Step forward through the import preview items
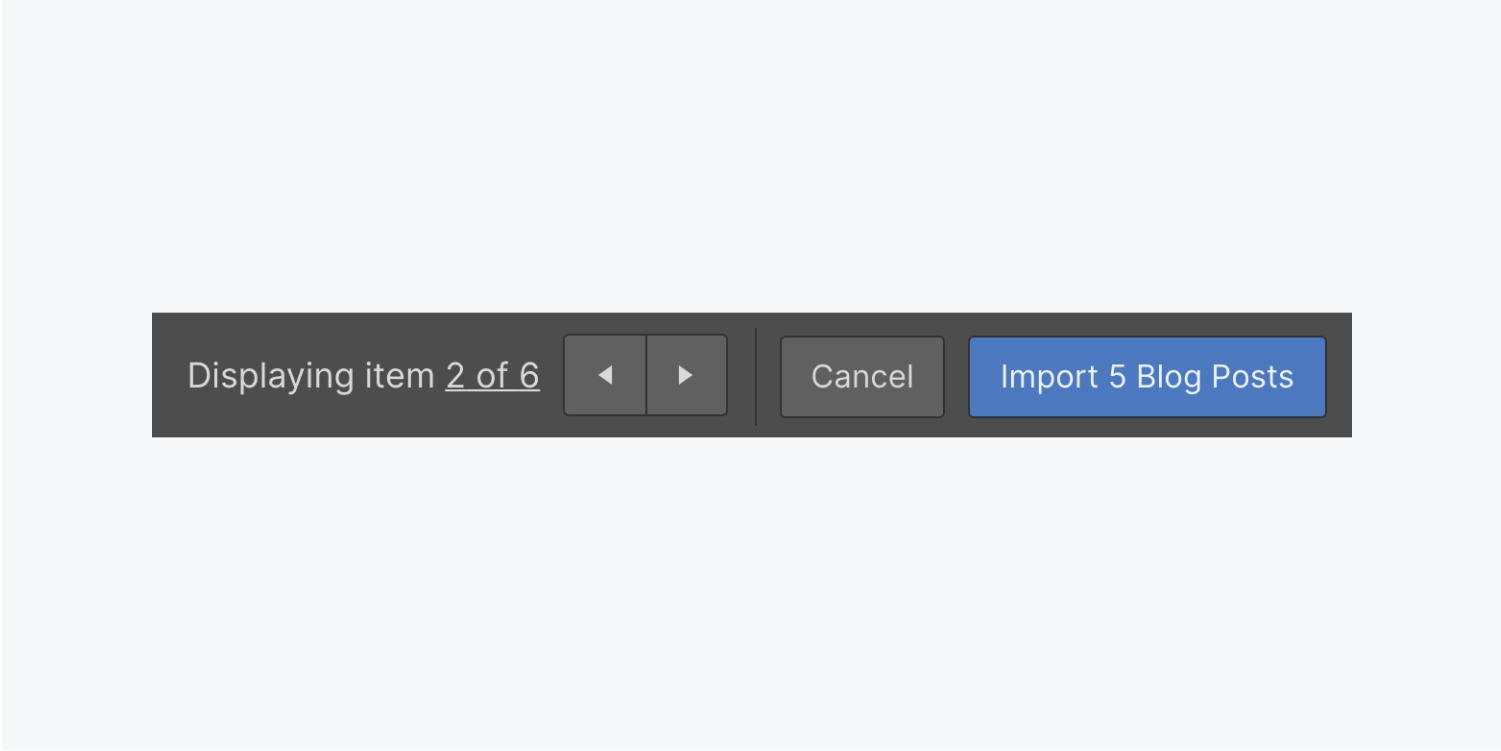The image size is (1501, 751). (x=687, y=375)
